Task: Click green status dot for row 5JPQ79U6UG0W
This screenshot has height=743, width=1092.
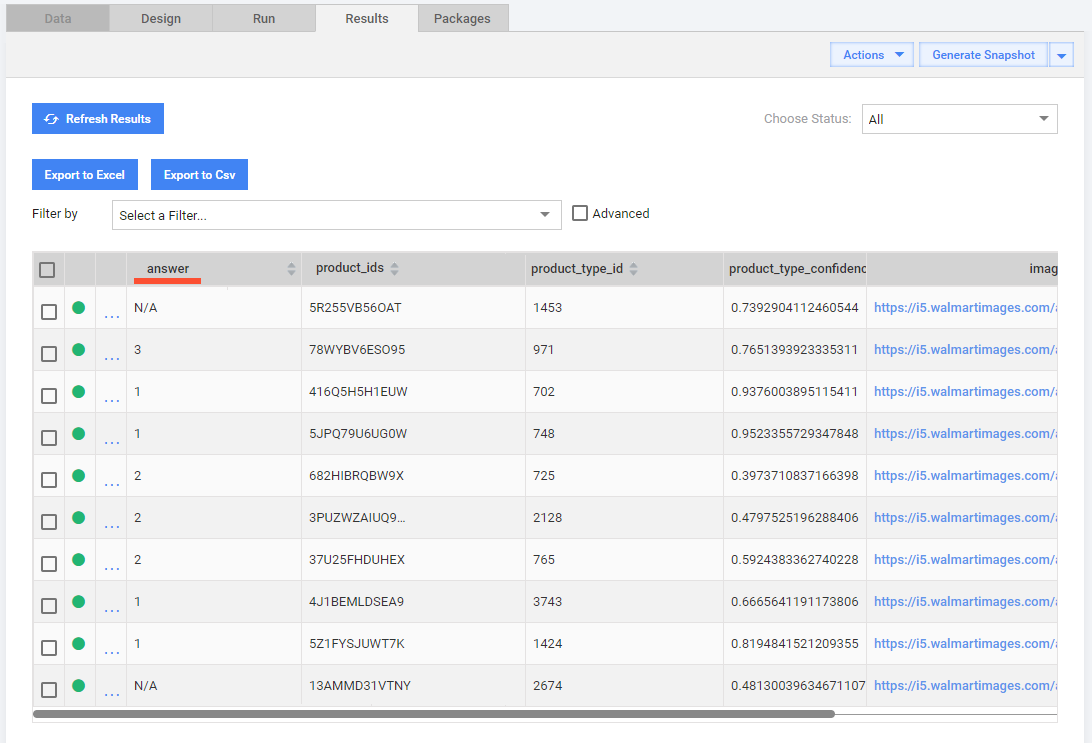Action: click(x=79, y=433)
